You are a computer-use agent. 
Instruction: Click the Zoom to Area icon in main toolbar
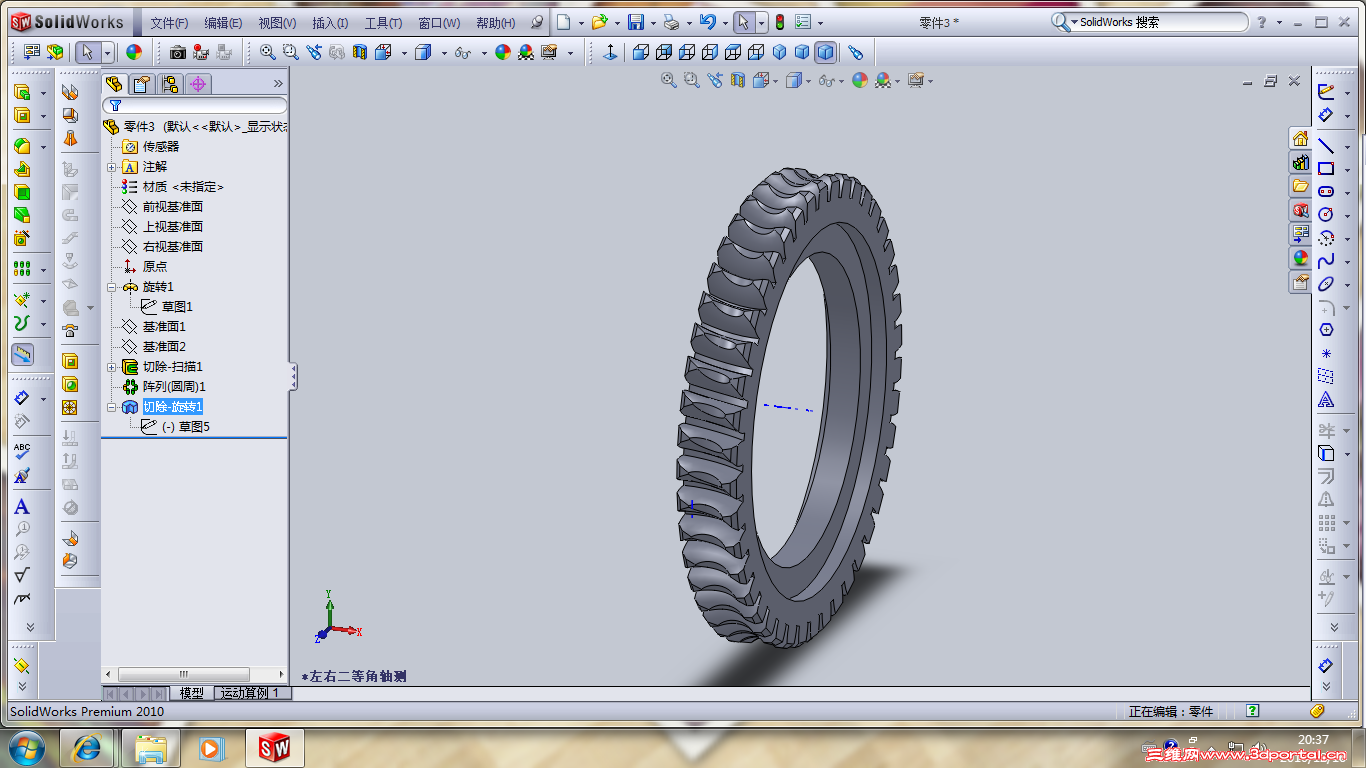pyautogui.click(x=290, y=52)
